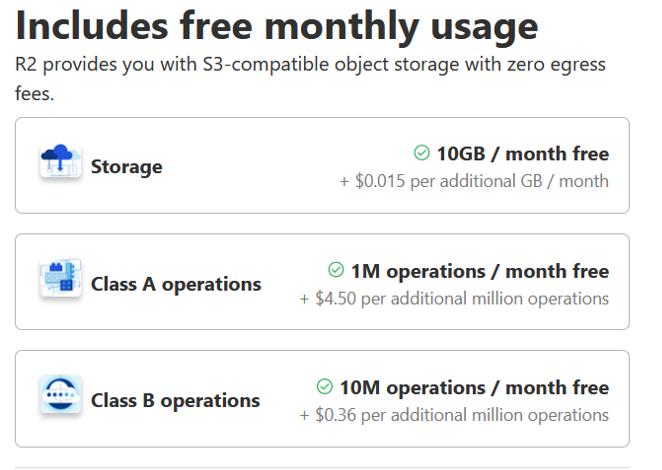662x470 pixels.
Task: Click the 1M operations / month free text
Action: [x=479, y=271]
